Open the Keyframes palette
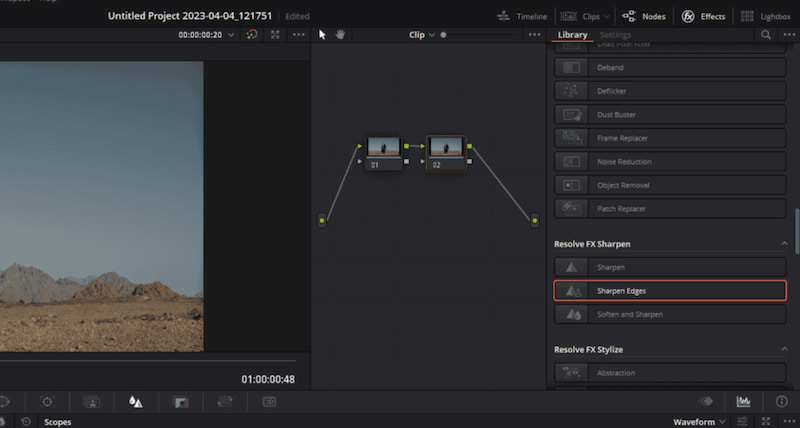The image size is (800, 428). coord(706,401)
